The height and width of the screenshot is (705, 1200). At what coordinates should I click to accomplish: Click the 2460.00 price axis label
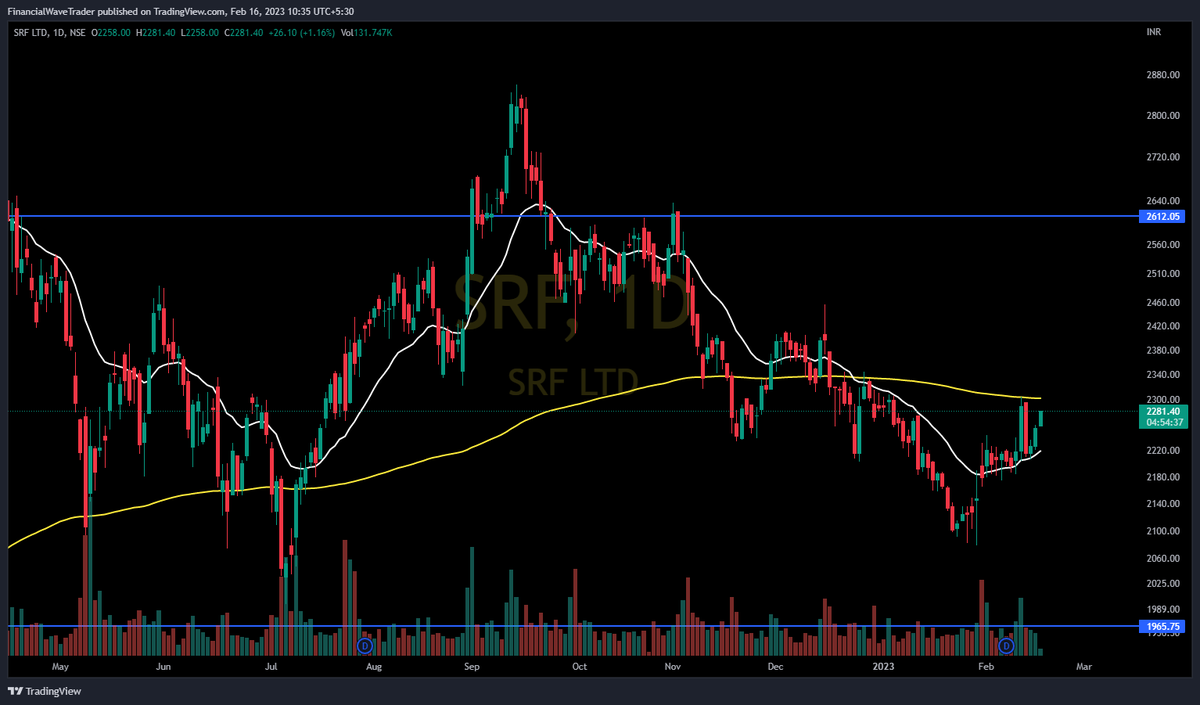click(1164, 302)
